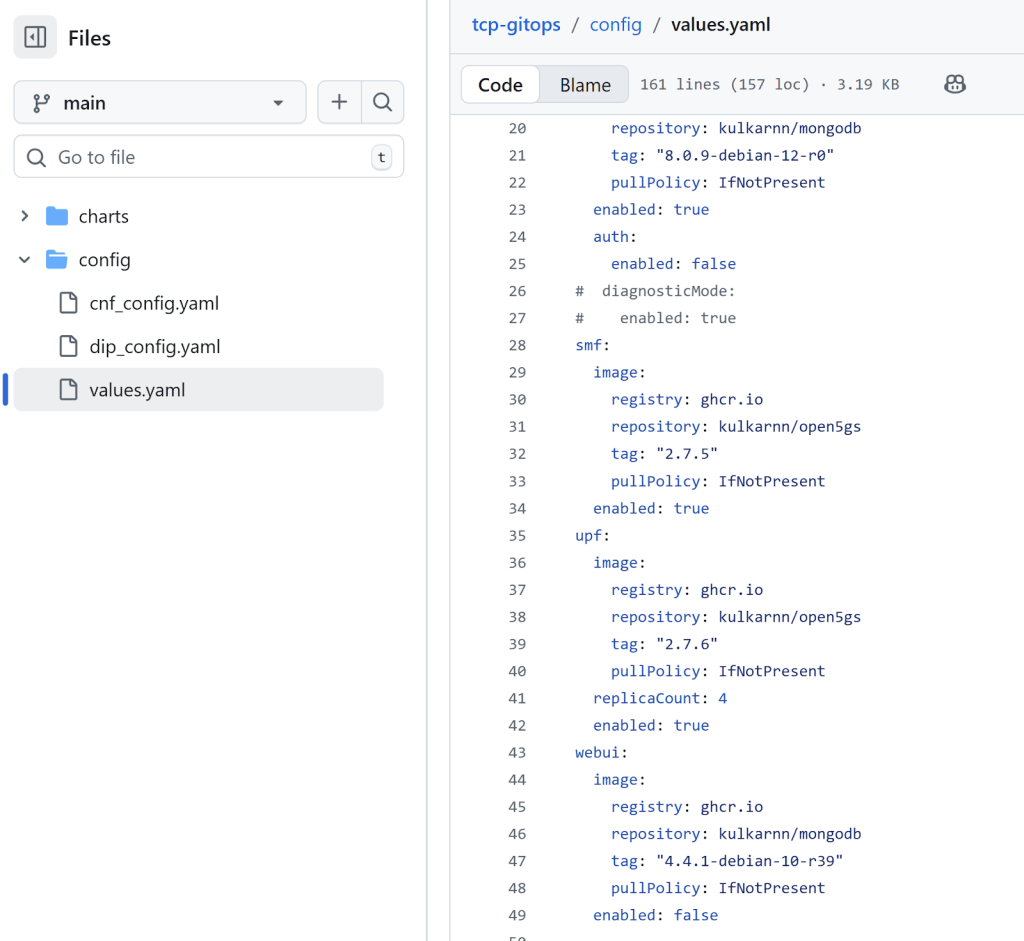Click the config folder icon
Viewport: 1024px width, 941px height.
(x=57, y=260)
